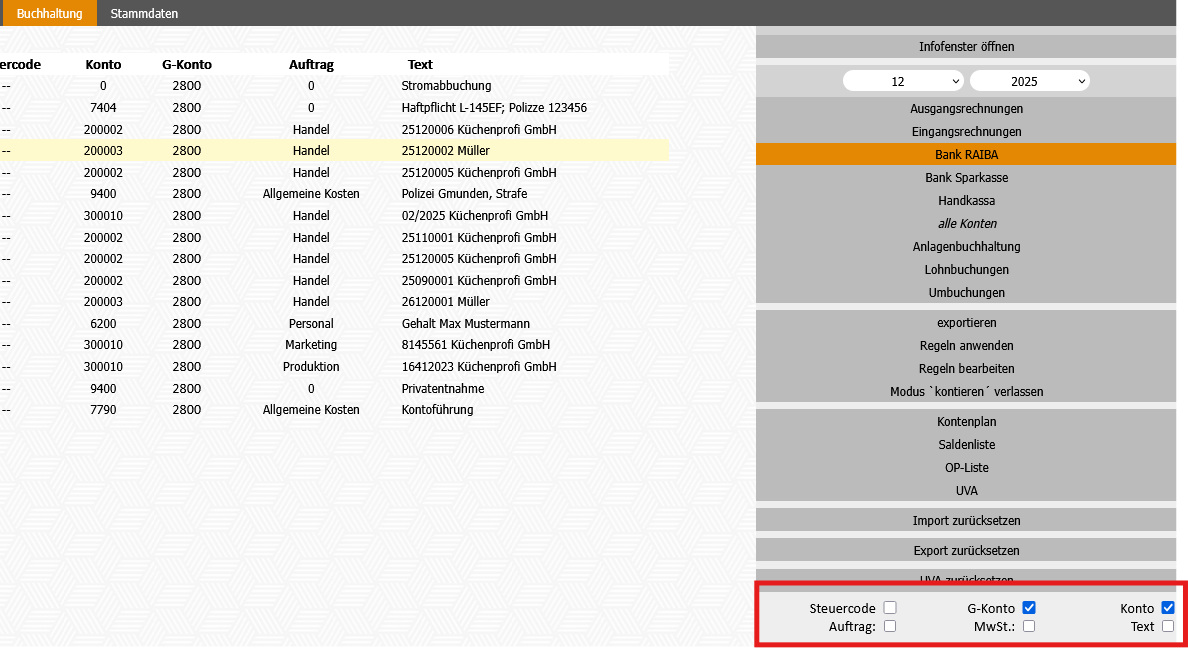Uncheck the Konto checkbox
The image size is (1188, 648).
pyautogui.click(x=1167, y=608)
